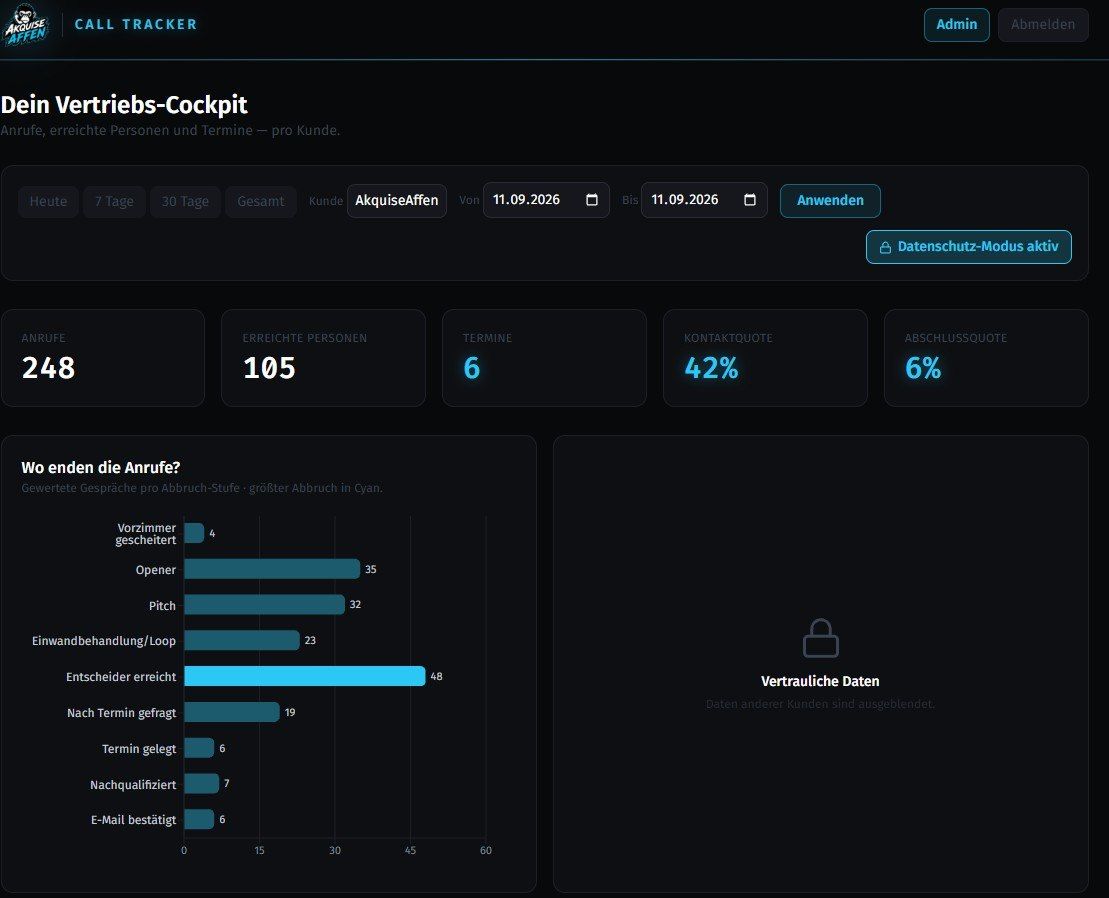Click the Termine value 6
Image resolution: width=1109 pixels, height=898 pixels.
472,368
